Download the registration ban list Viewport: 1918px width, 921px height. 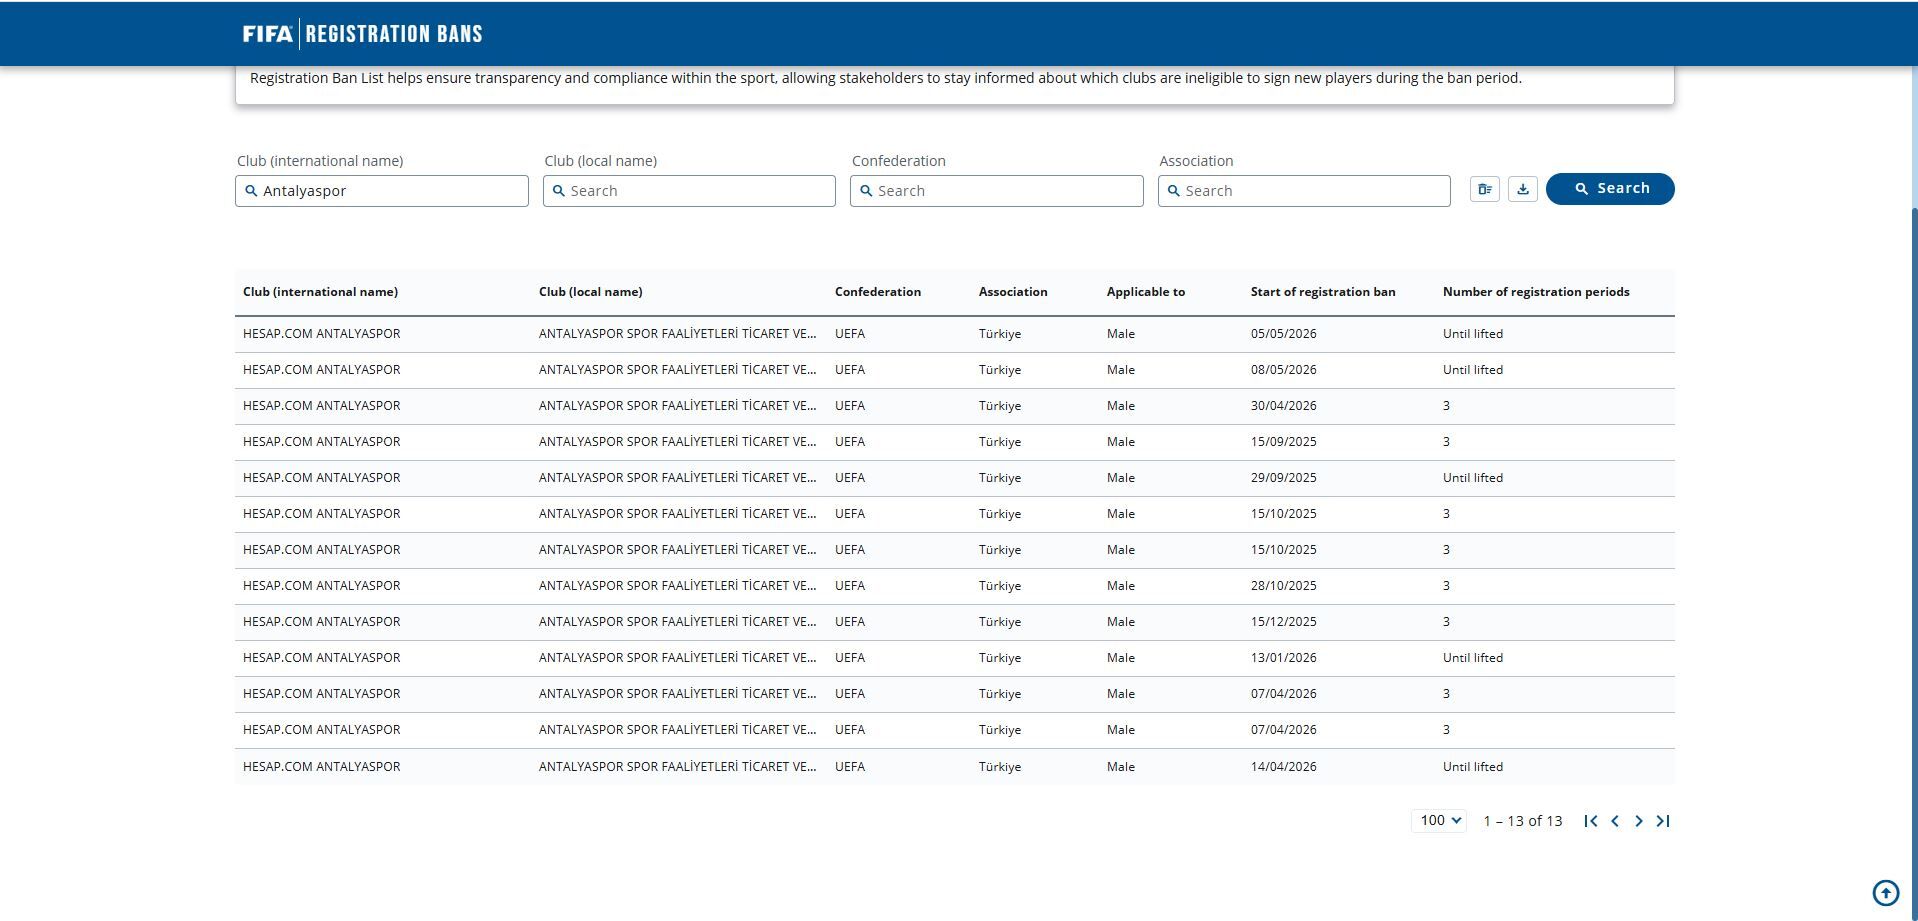pyautogui.click(x=1523, y=189)
